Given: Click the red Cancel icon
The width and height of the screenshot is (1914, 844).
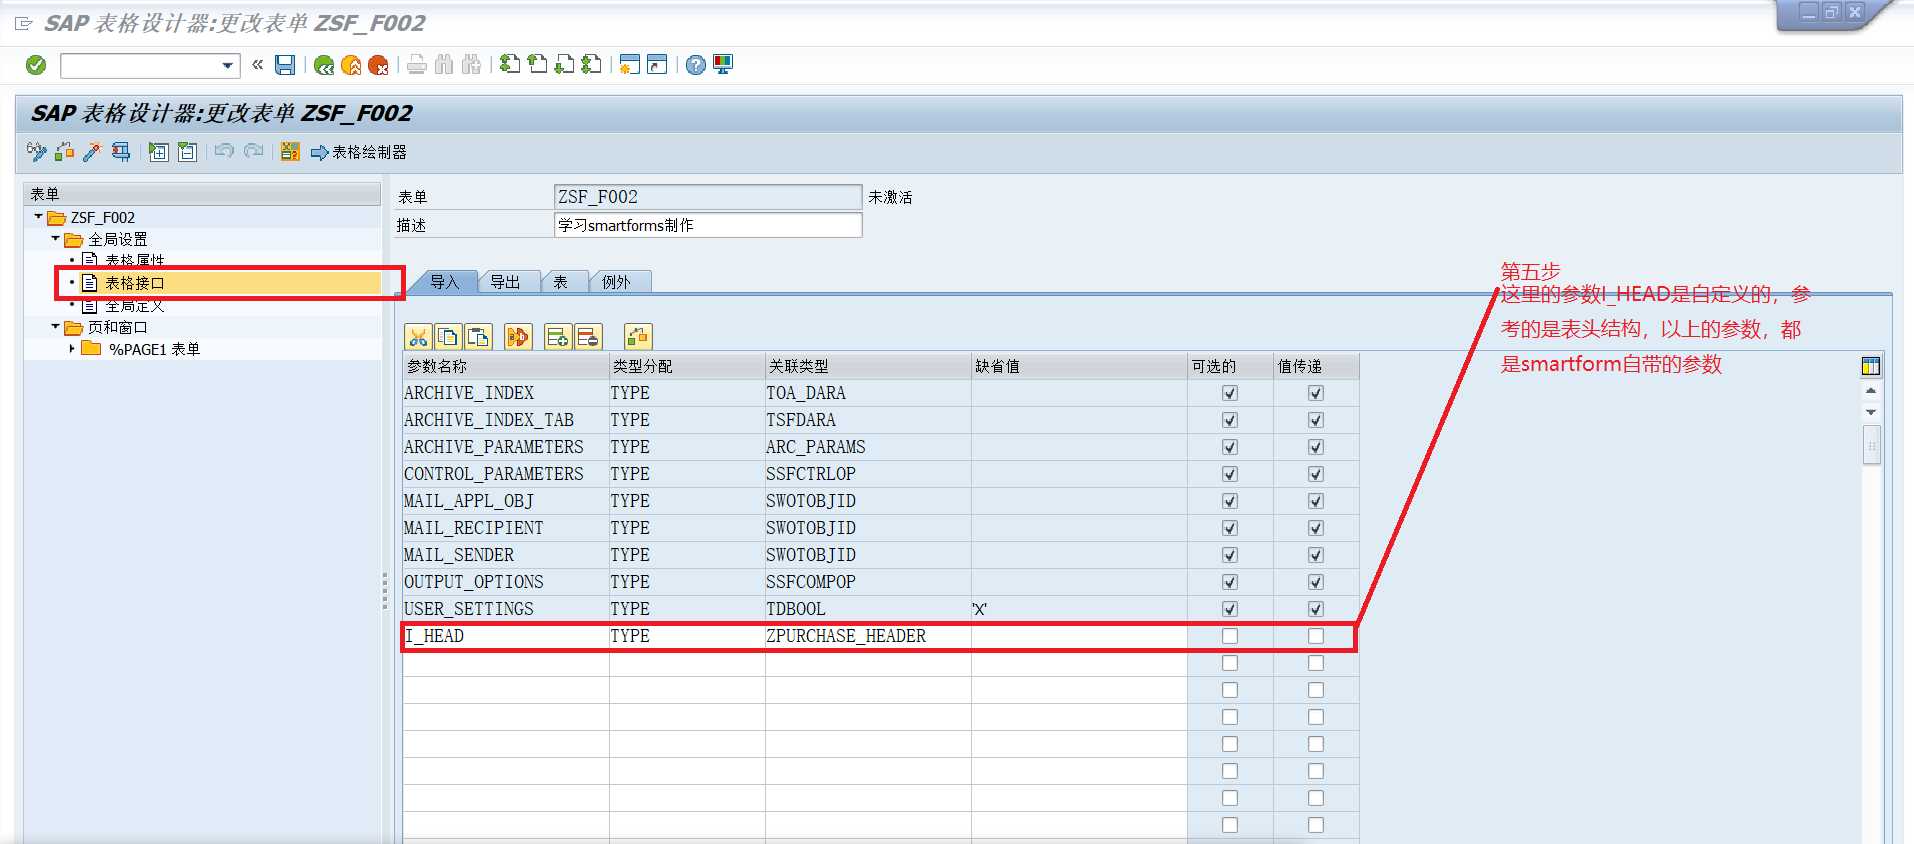Looking at the screenshot, I should [378, 65].
